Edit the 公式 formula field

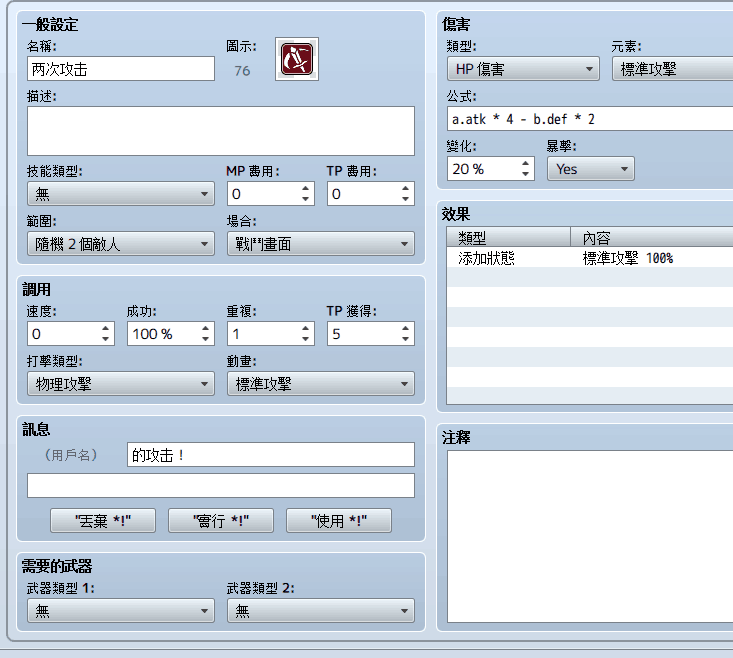pos(590,119)
